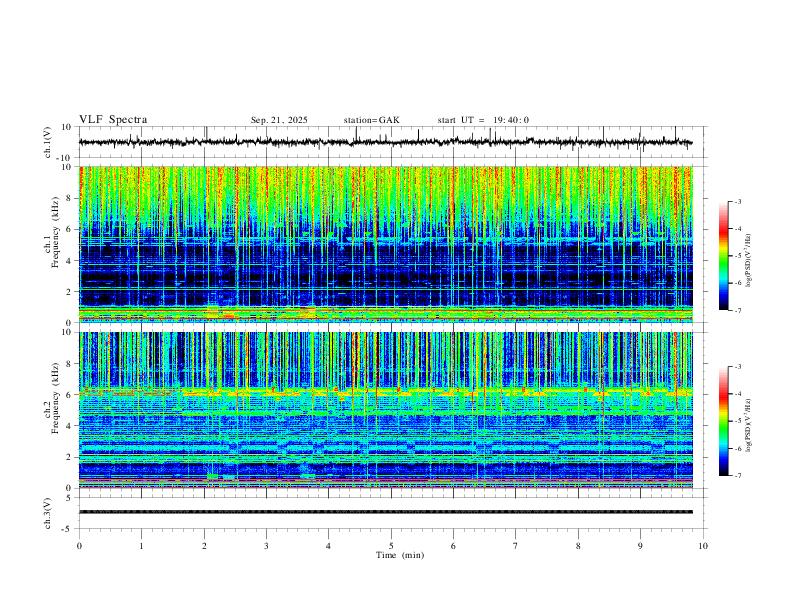Image resolution: width=792 pixels, height=612 pixels.
Task: Click the 'VLF Spectra' title text
Action: point(113,120)
